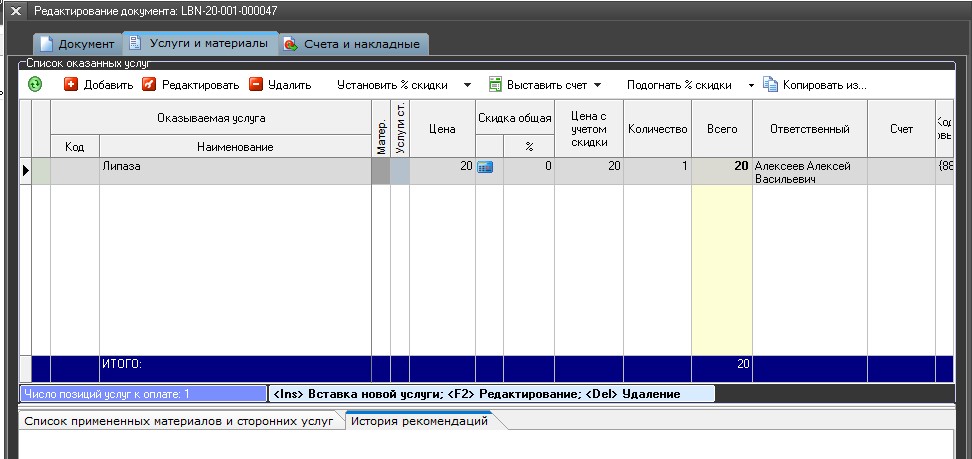
Task: Click the red plus icon for Добавить
Action: coord(71,85)
